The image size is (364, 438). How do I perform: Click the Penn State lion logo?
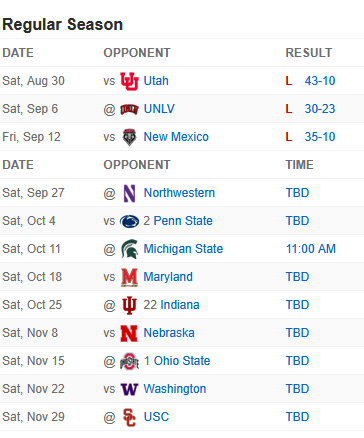(x=129, y=221)
